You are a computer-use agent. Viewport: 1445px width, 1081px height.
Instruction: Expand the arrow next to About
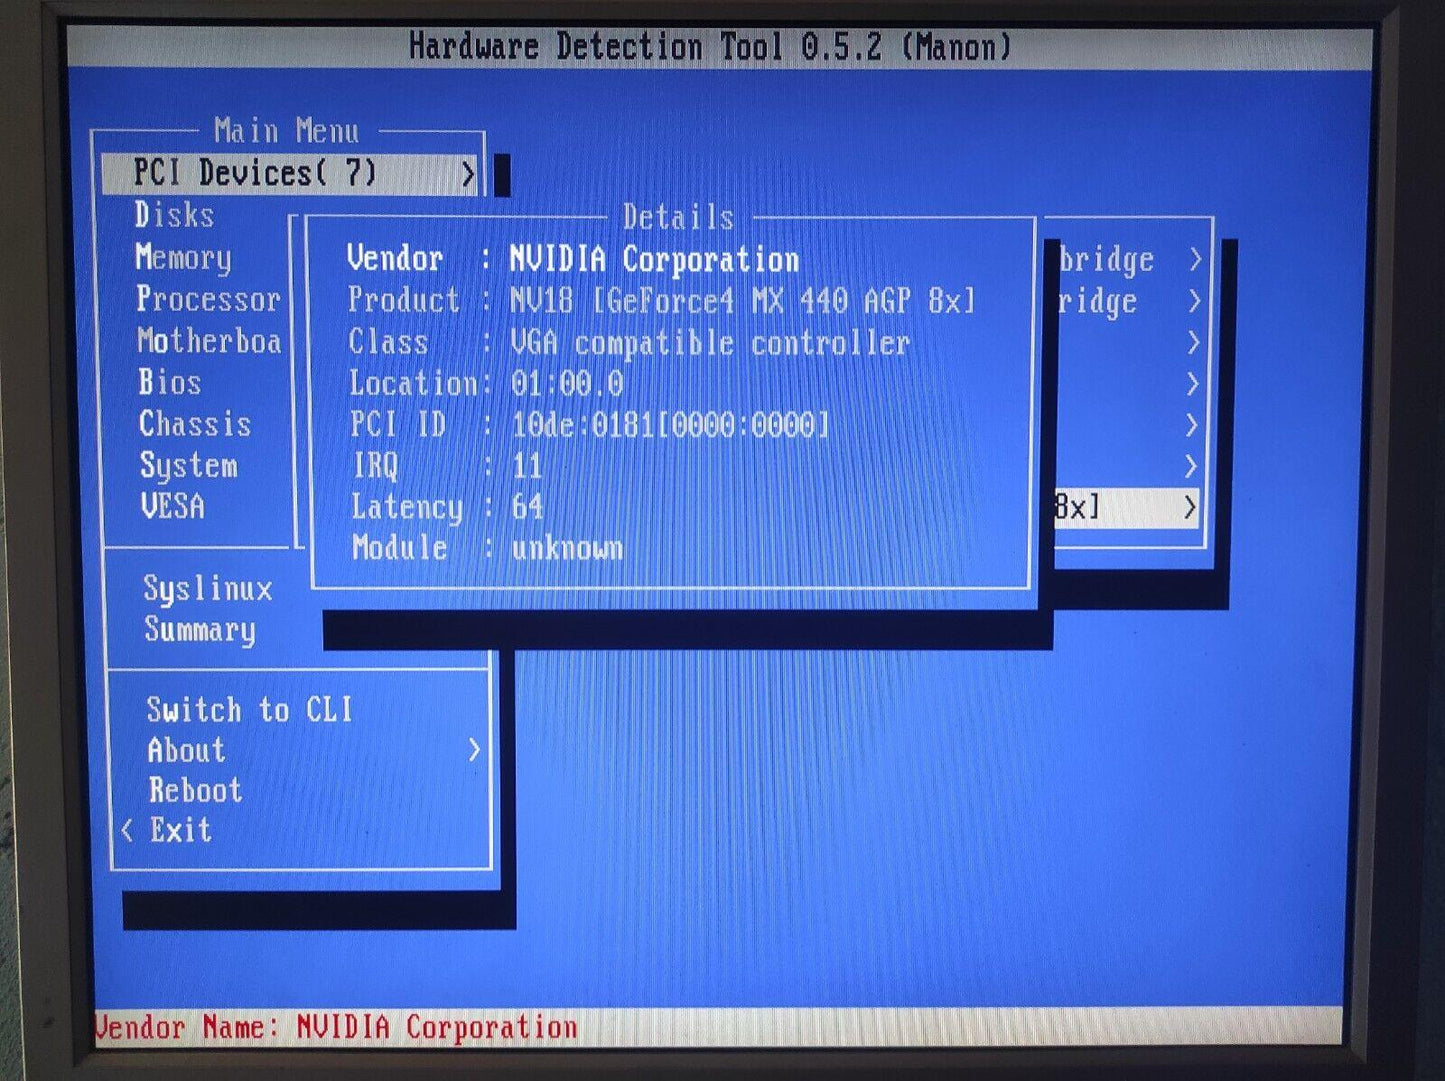[x=475, y=750]
